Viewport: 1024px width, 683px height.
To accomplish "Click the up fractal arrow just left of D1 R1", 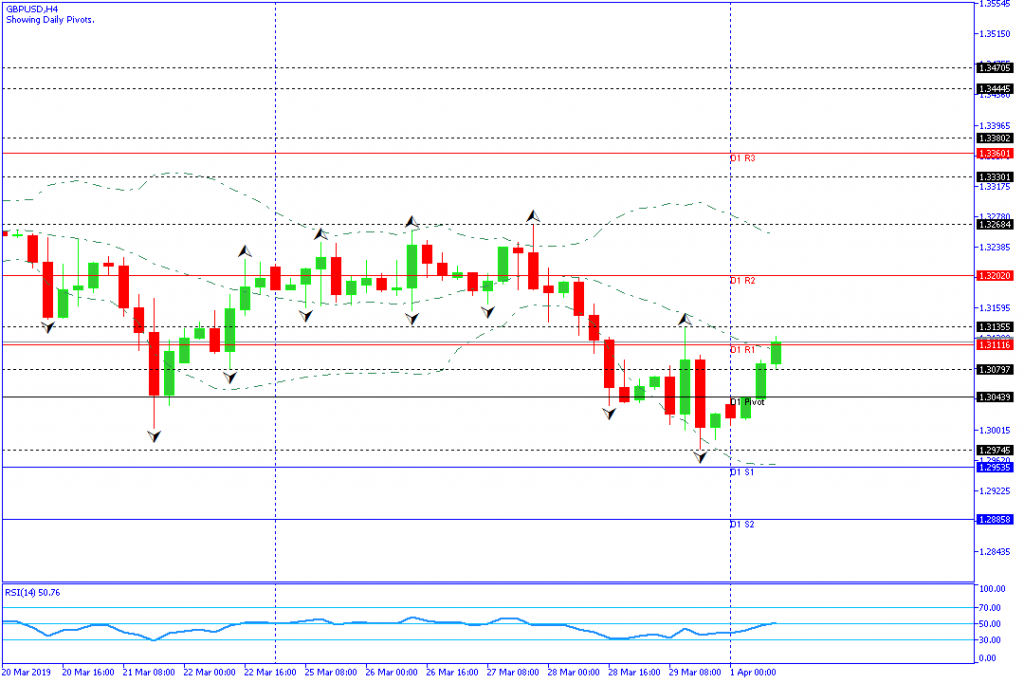I will pyautogui.click(x=685, y=319).
